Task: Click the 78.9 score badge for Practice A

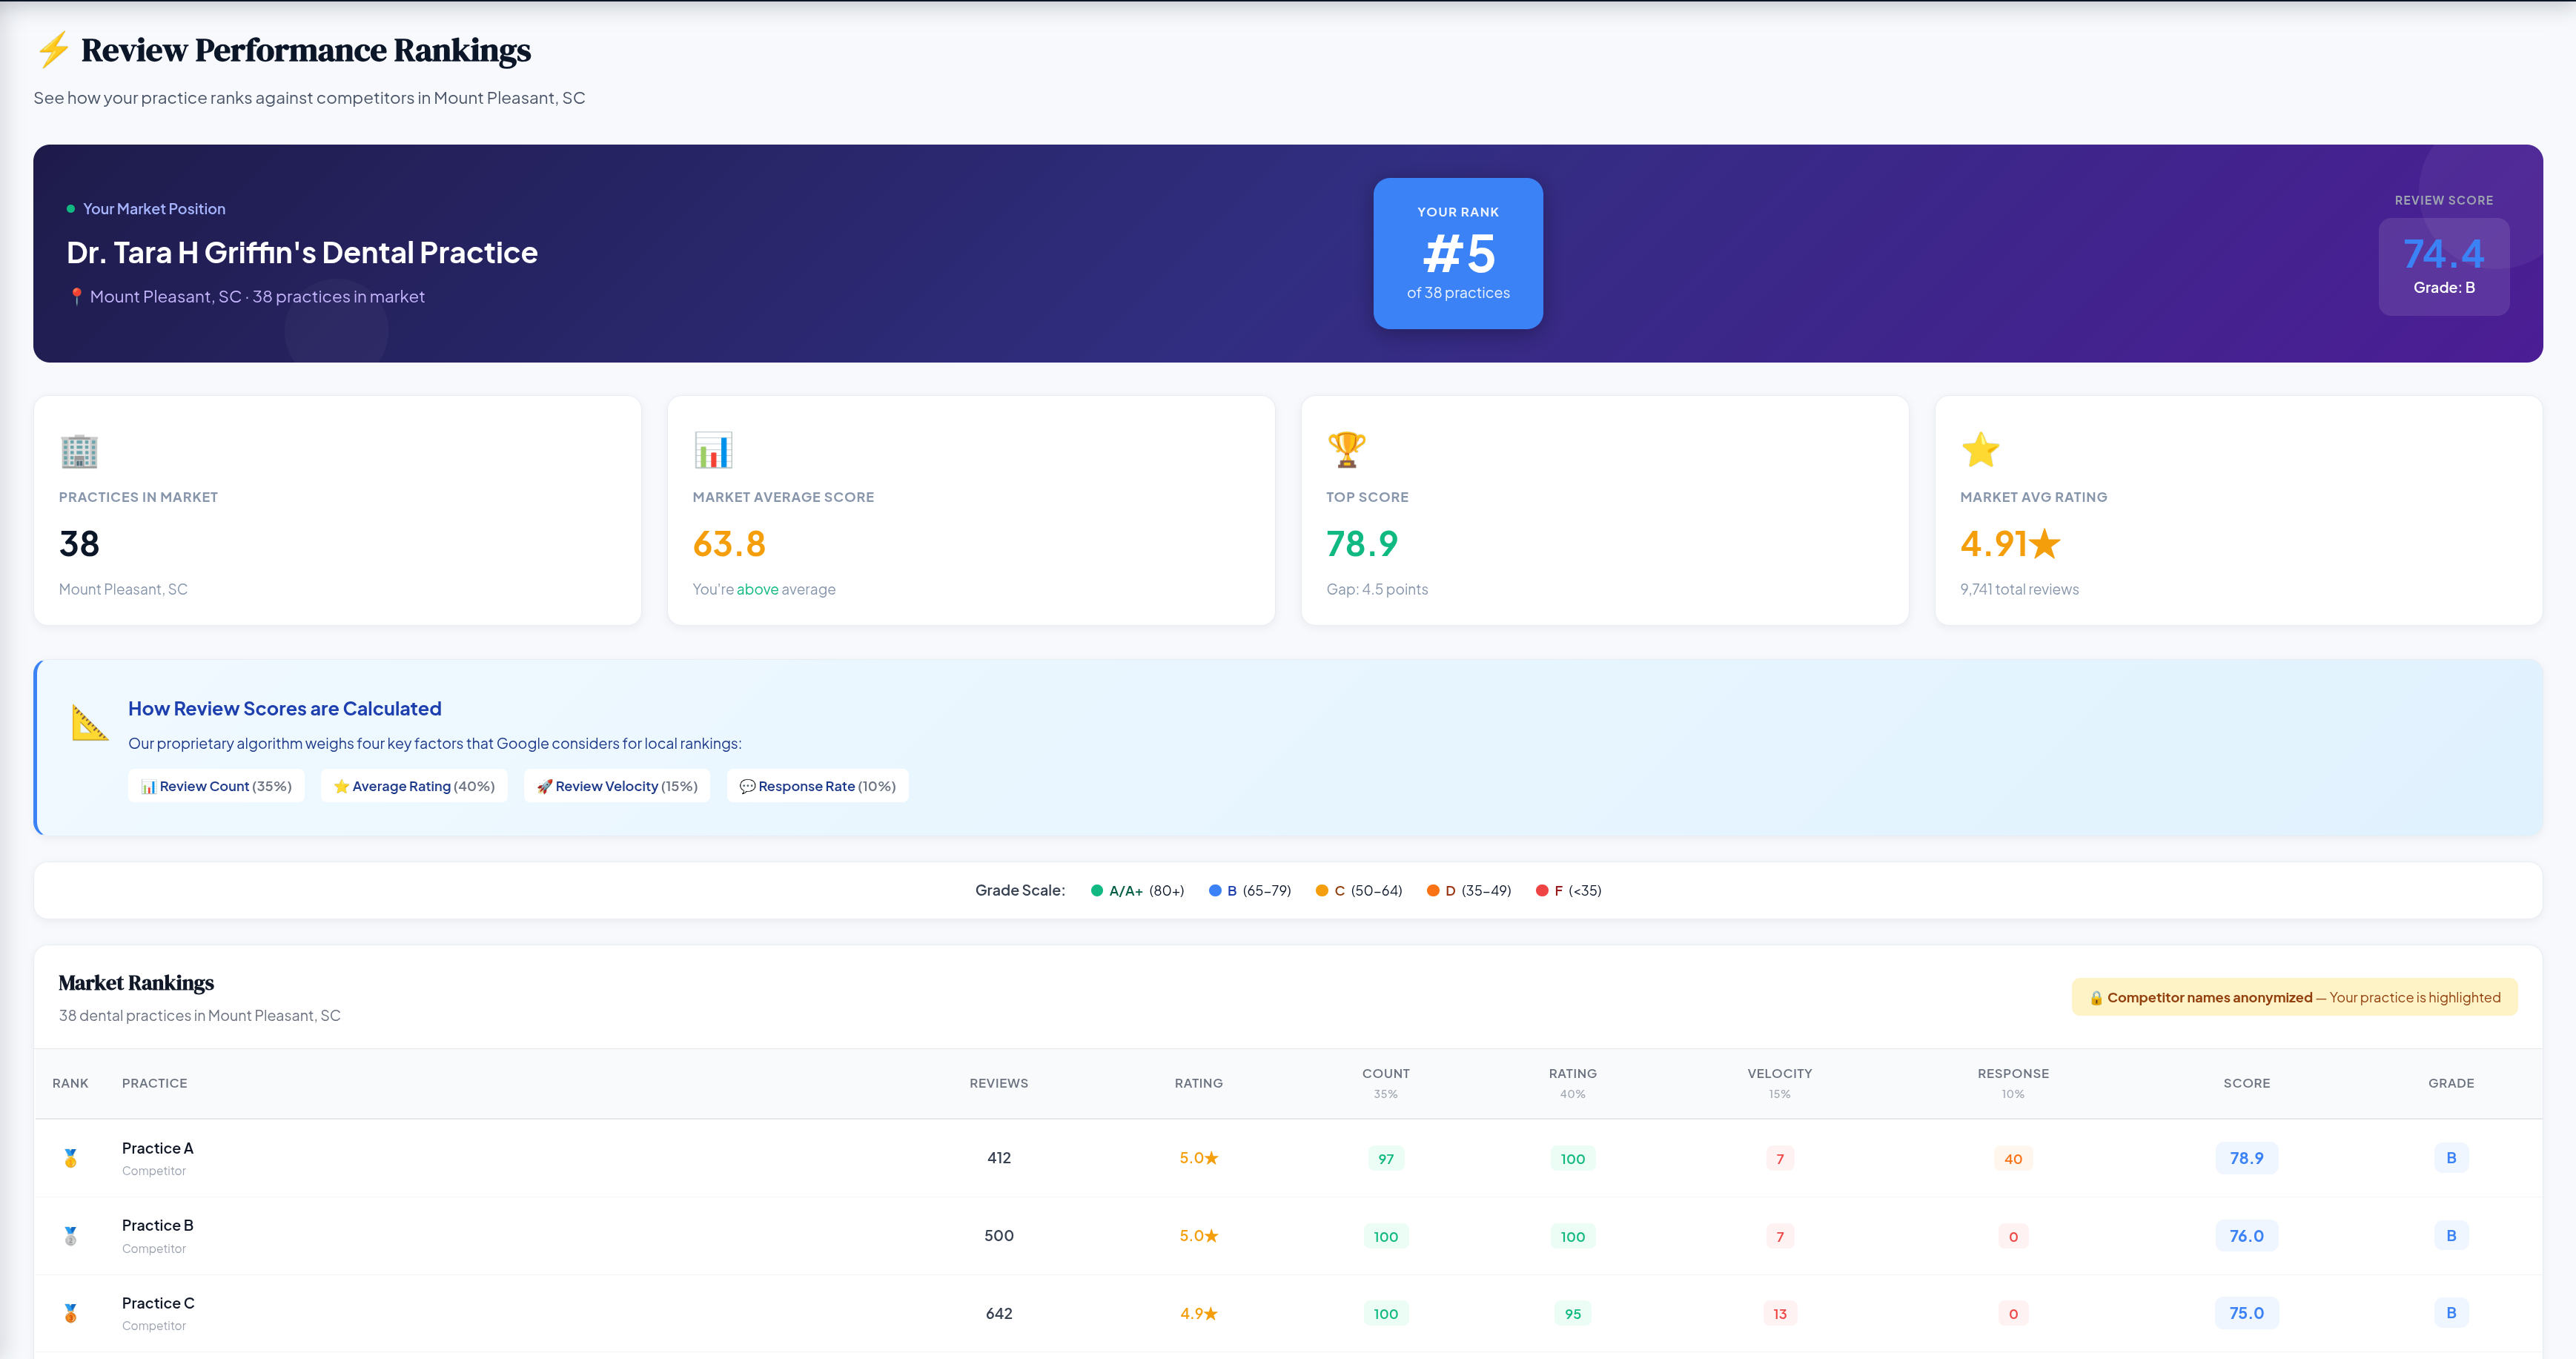Action: [2247, 1158]
